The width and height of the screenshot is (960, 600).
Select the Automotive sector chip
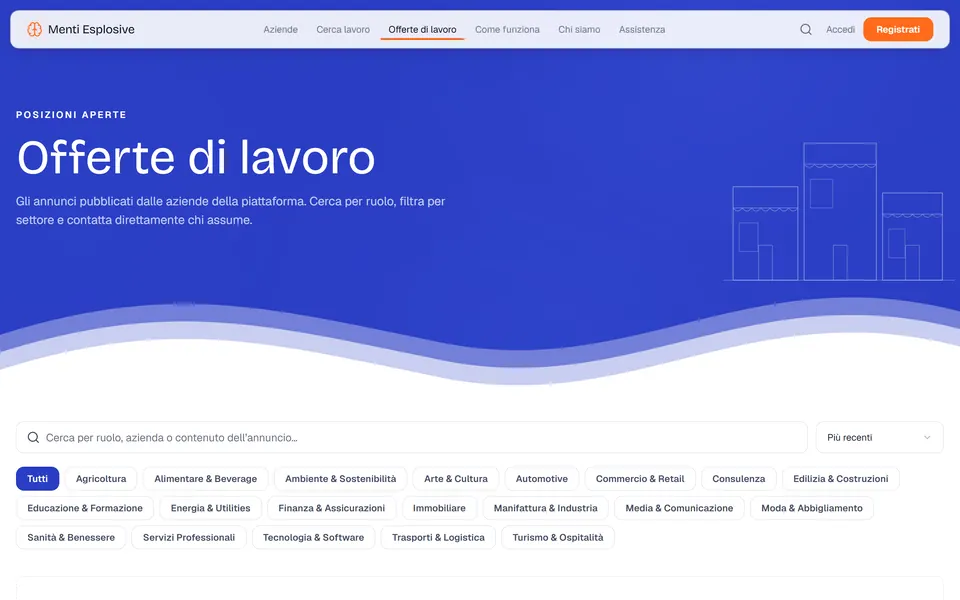tap(542, 479)
